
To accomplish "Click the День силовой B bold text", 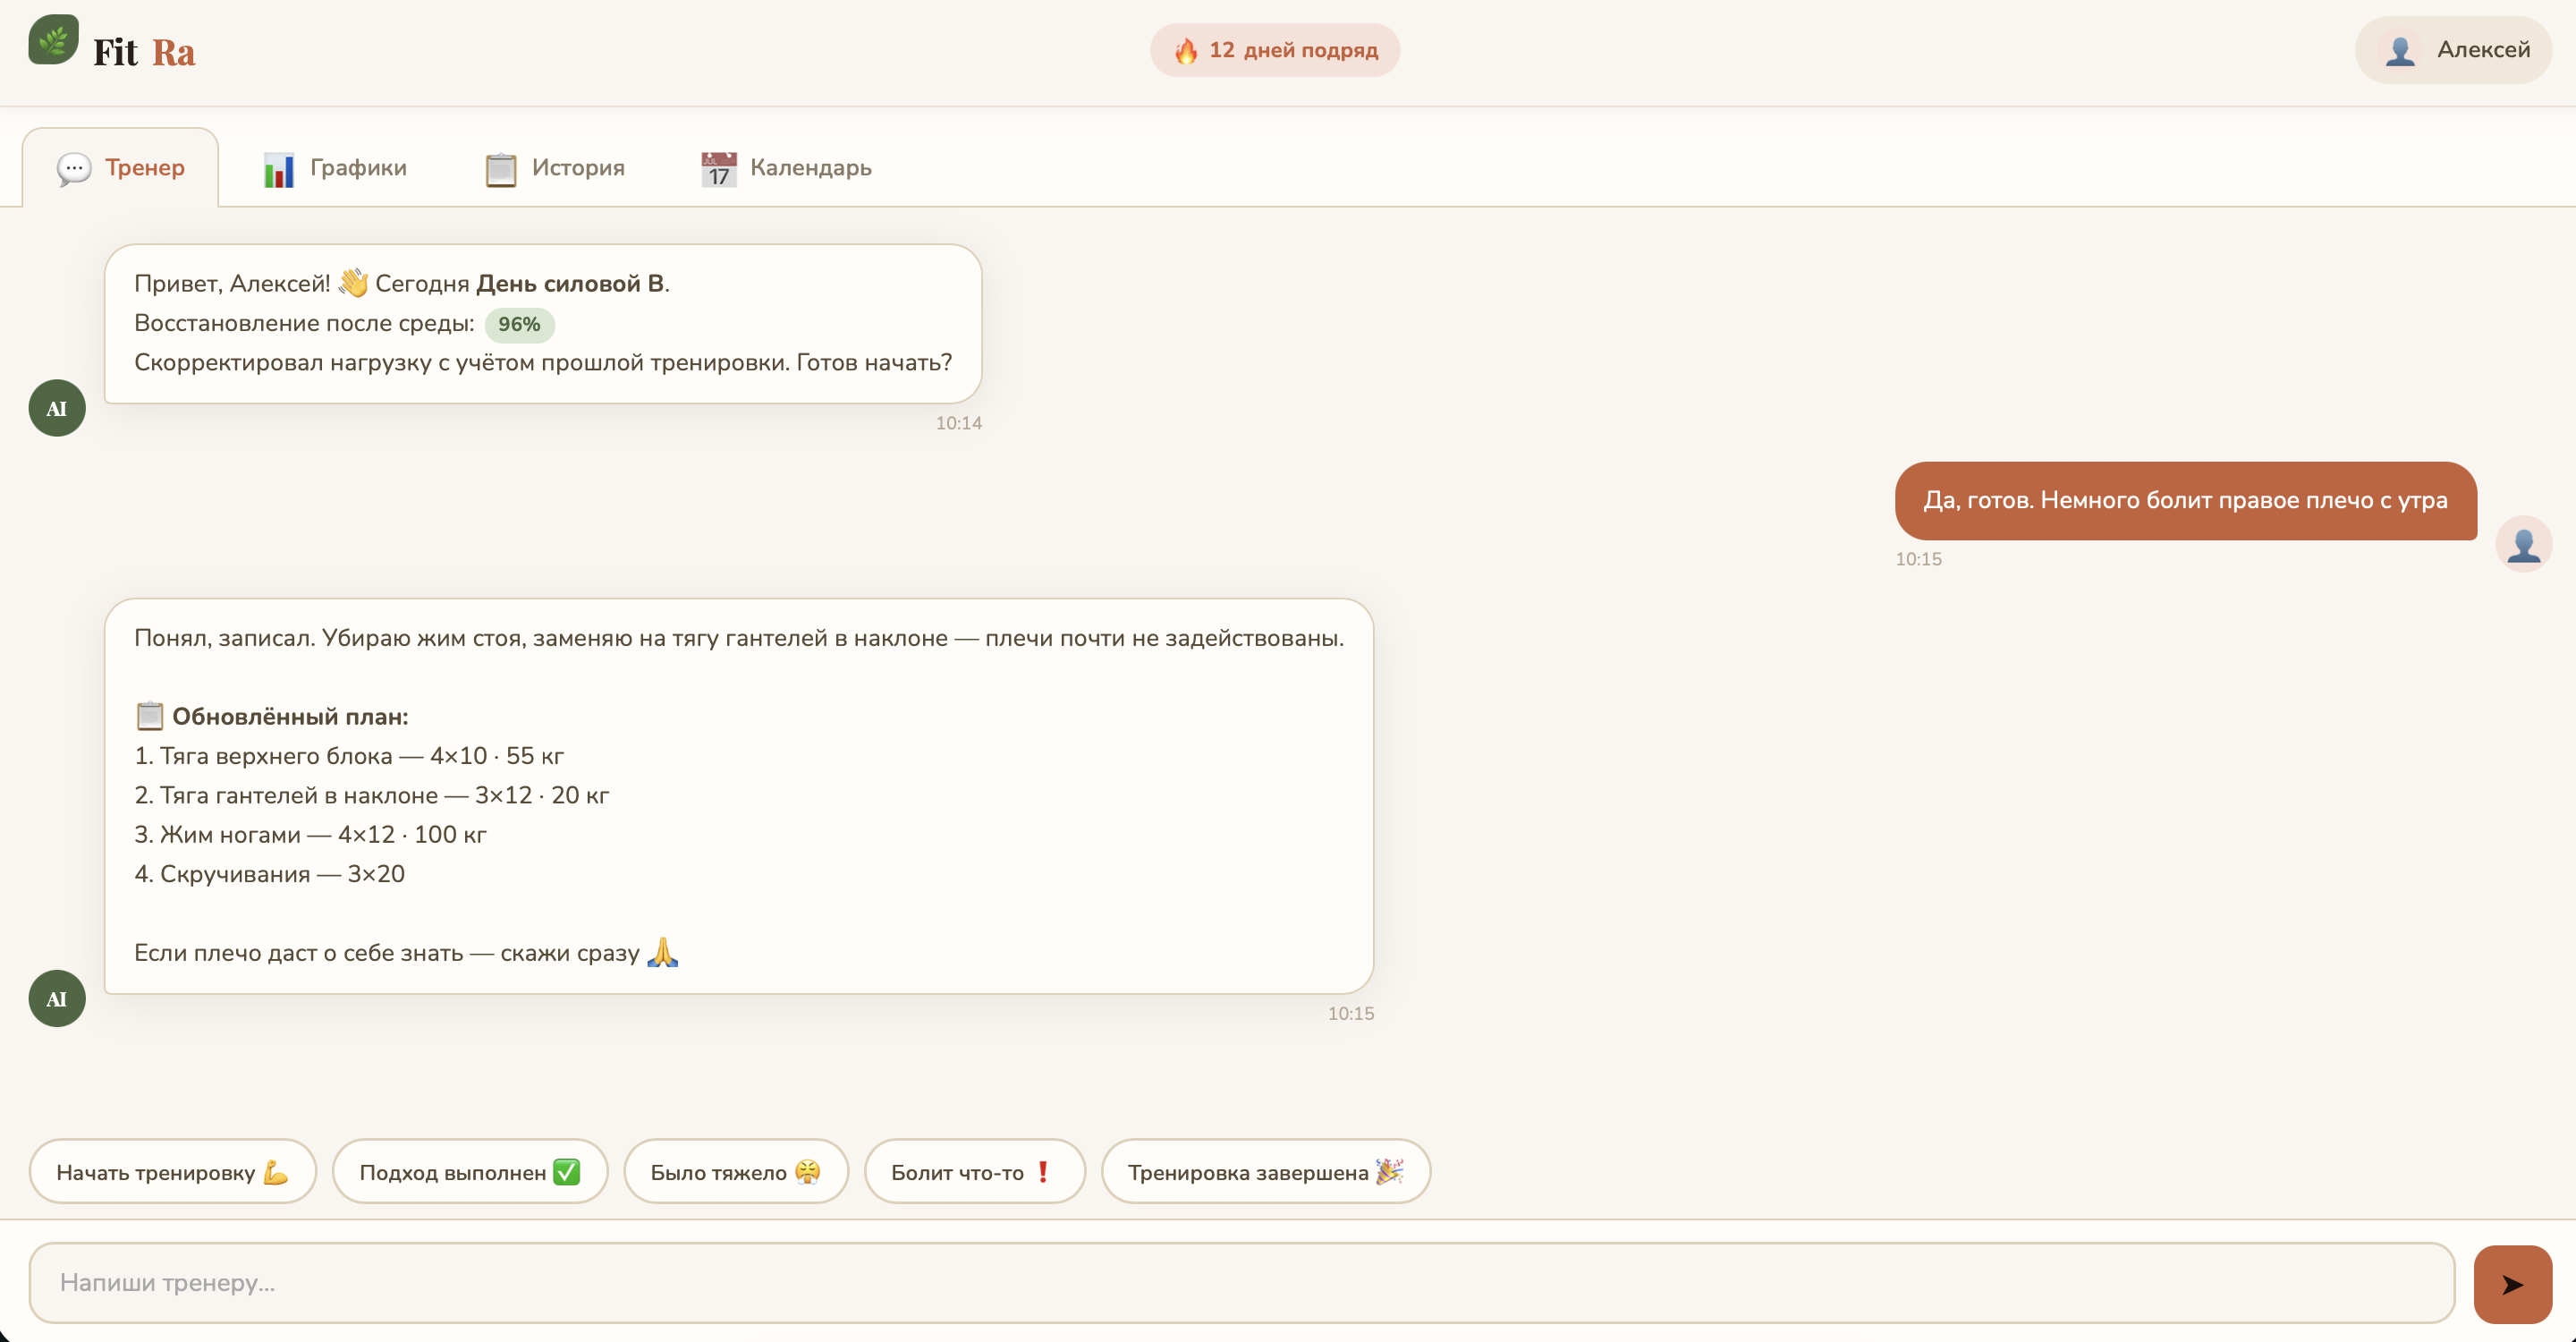I will [x=570, y=283].
